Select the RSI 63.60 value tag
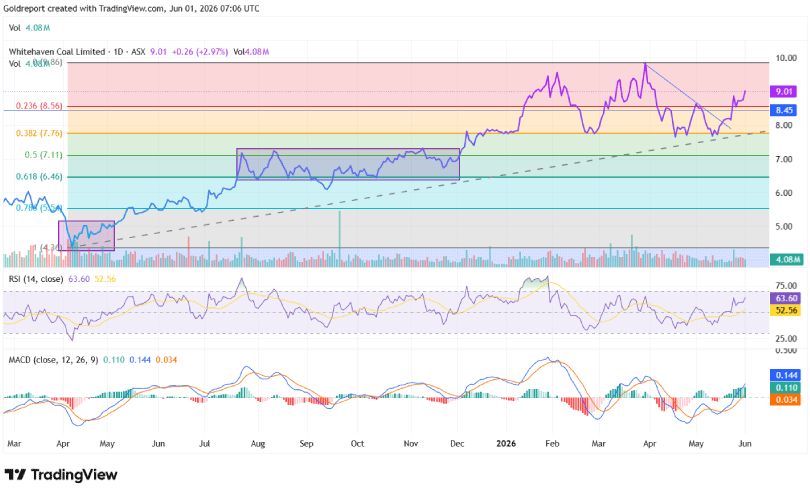 coord(785,298)
